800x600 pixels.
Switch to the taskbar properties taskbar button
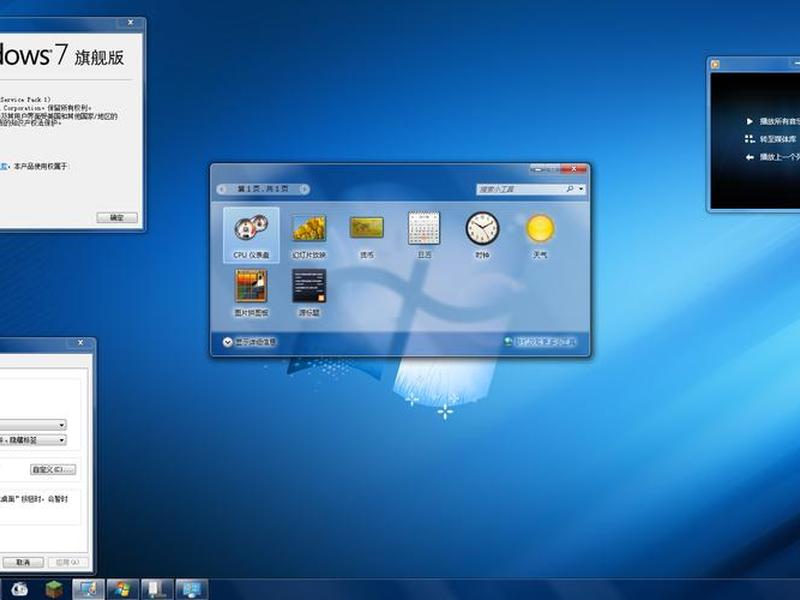click(157, 589)
